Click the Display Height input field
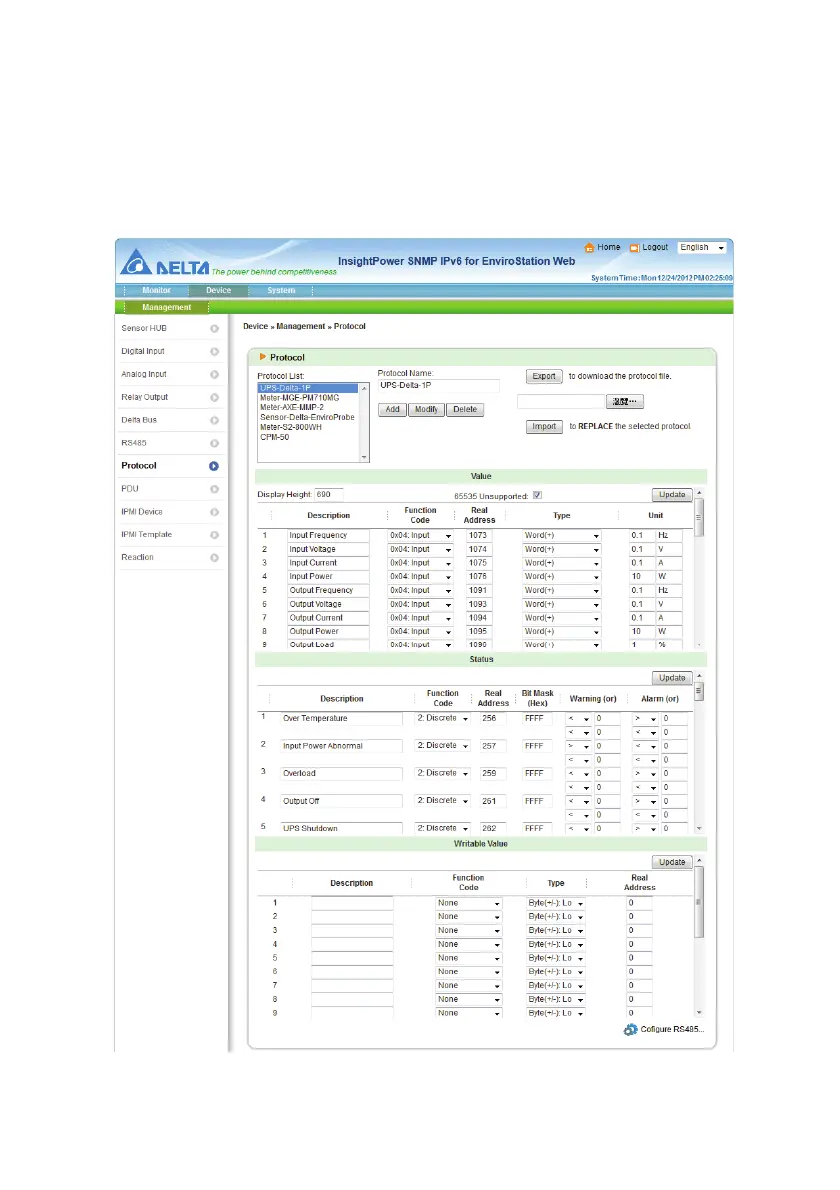The image size is (840, 1190). click(329, 494)
